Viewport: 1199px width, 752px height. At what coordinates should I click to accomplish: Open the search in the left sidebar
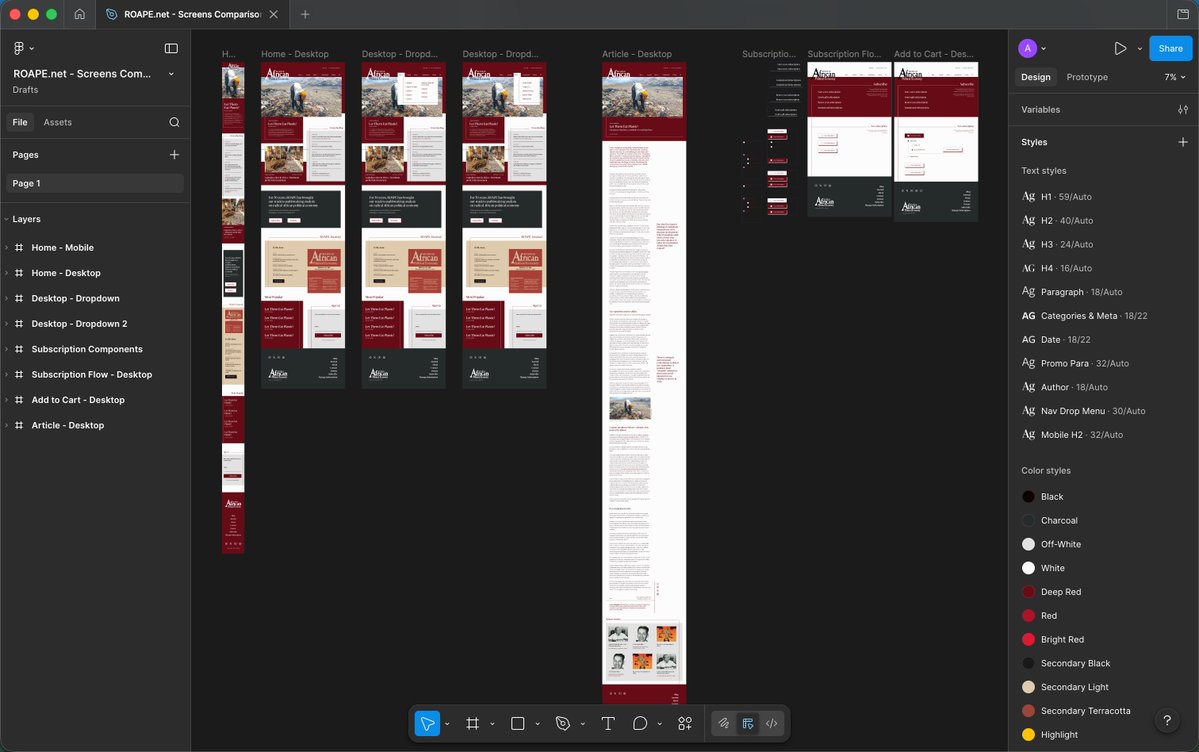point(174,121)
